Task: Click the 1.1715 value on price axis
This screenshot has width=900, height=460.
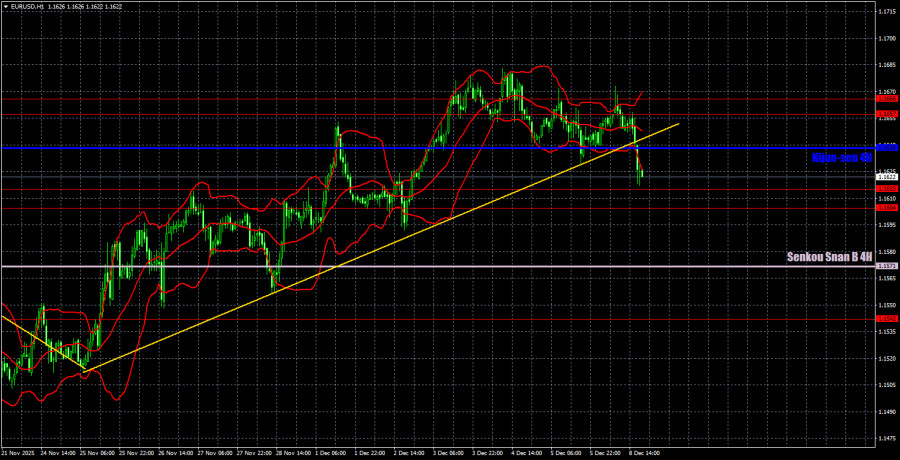Action: coord(887,11)
